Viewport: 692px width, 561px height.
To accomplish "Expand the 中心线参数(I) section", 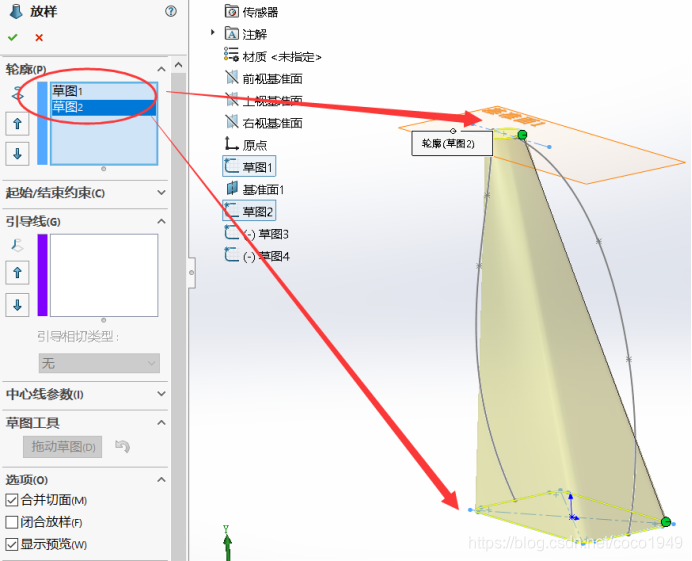I will [x=162, y=394].
